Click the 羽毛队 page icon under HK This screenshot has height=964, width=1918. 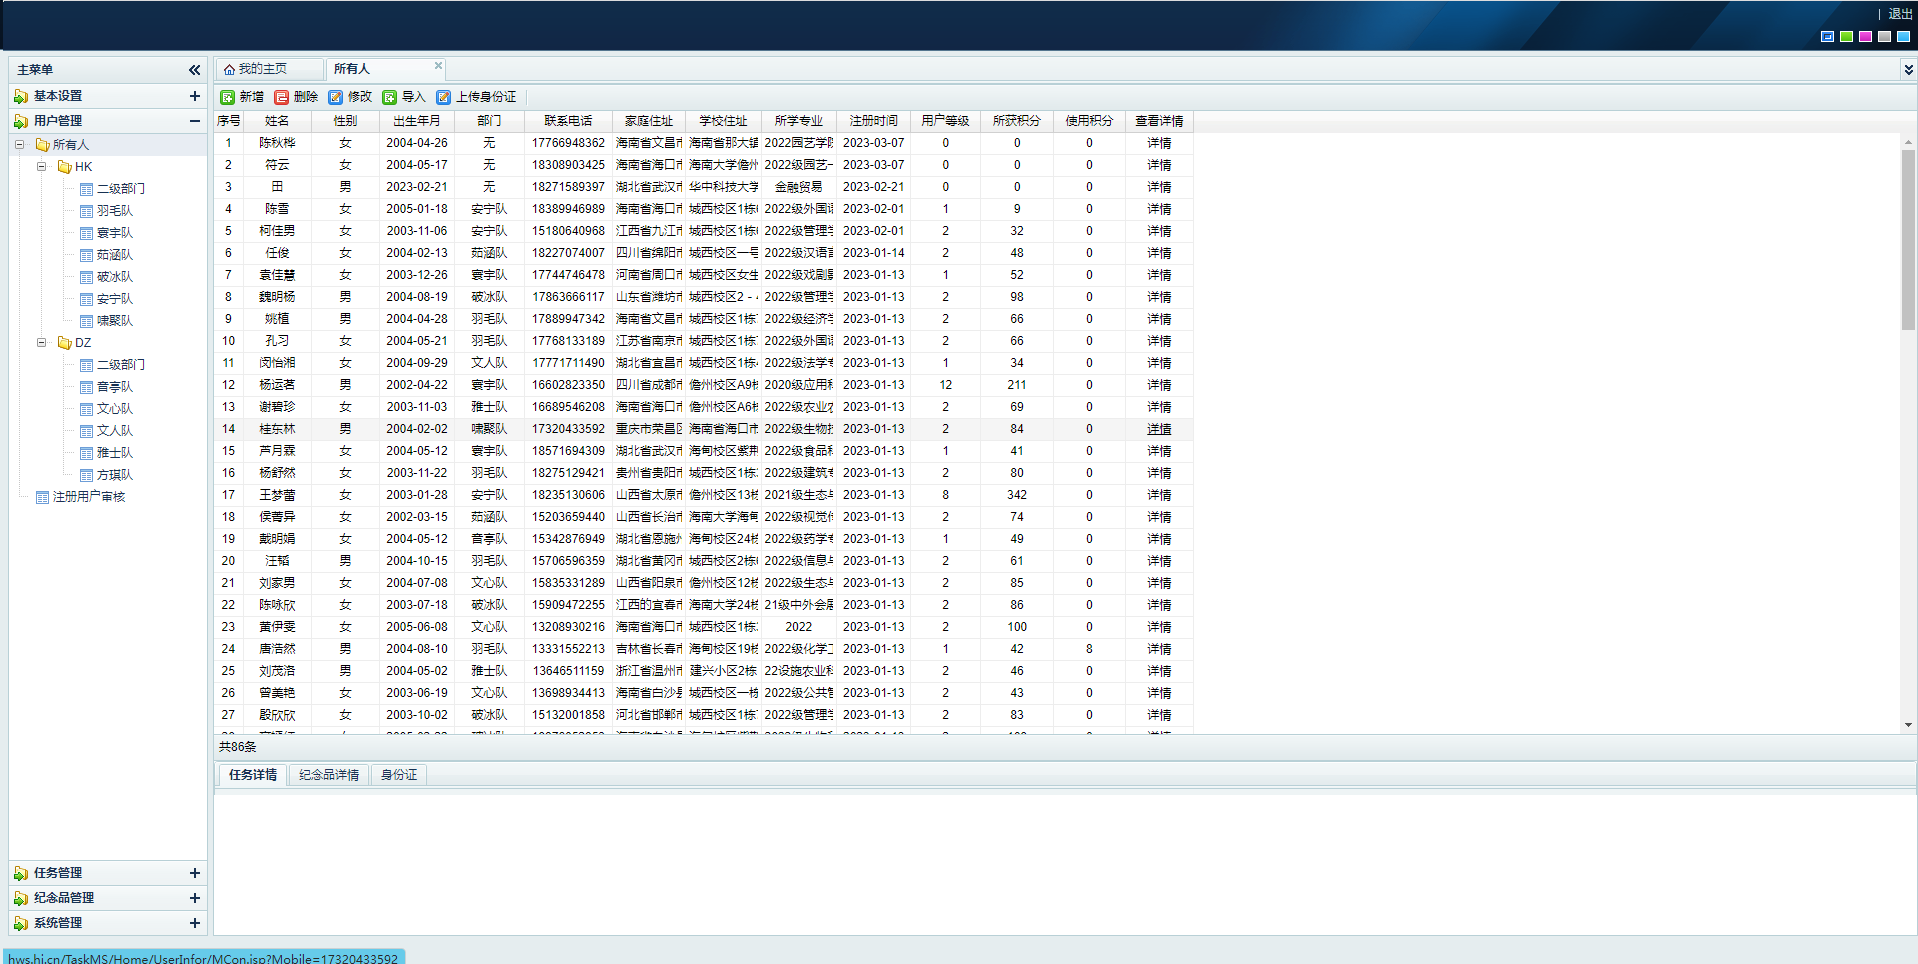[87, 211]
